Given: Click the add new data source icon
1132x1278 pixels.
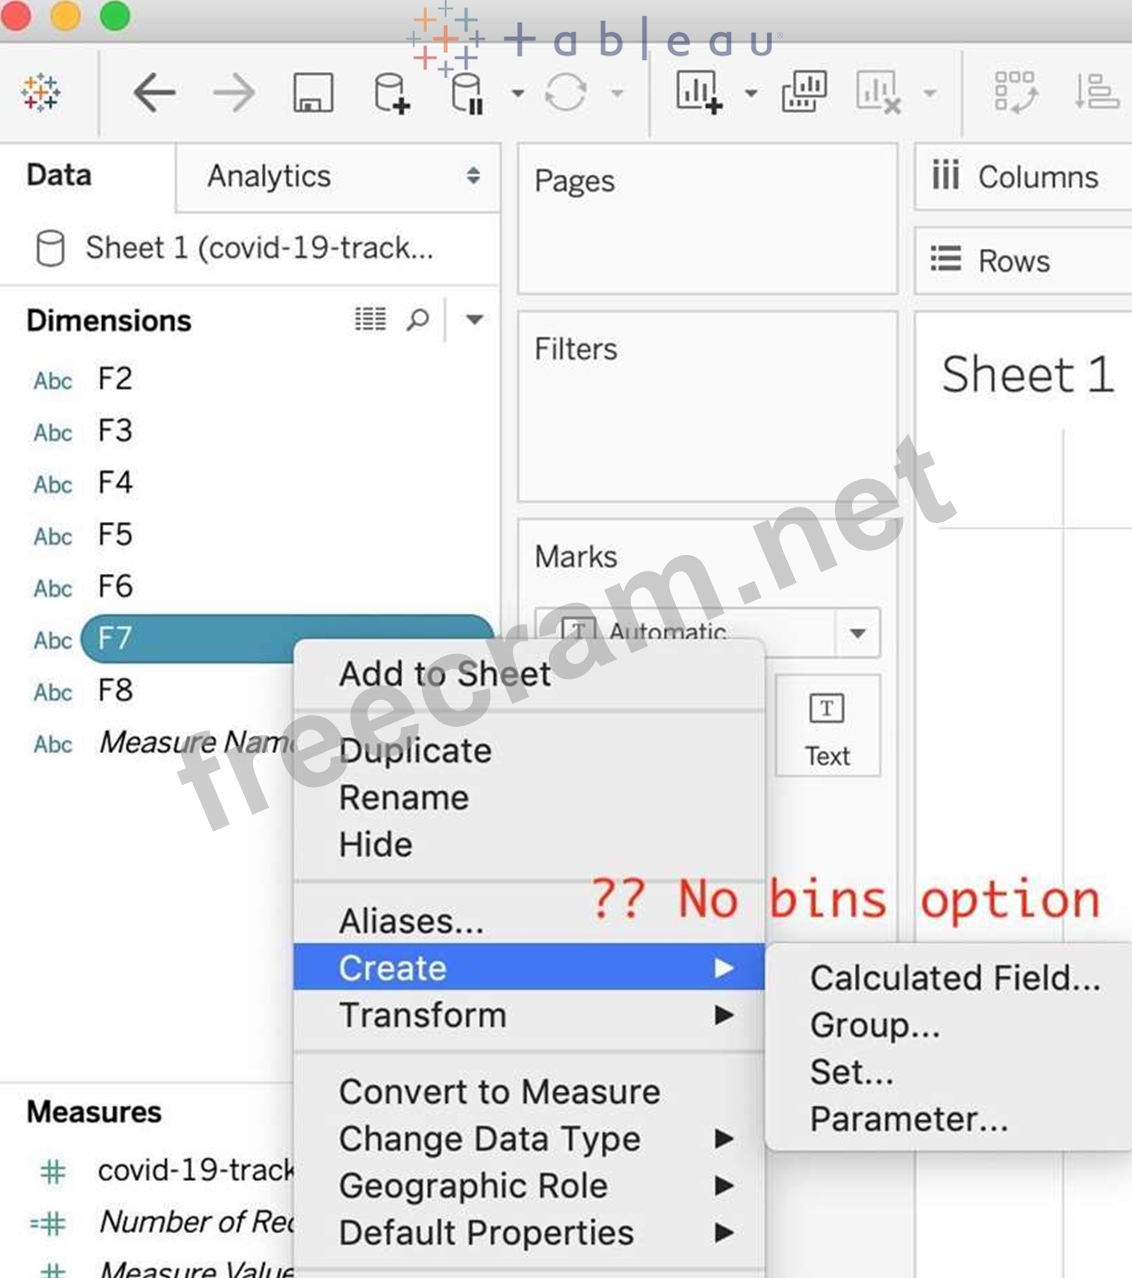Looking at the screenshot, I should click(391, 93).
